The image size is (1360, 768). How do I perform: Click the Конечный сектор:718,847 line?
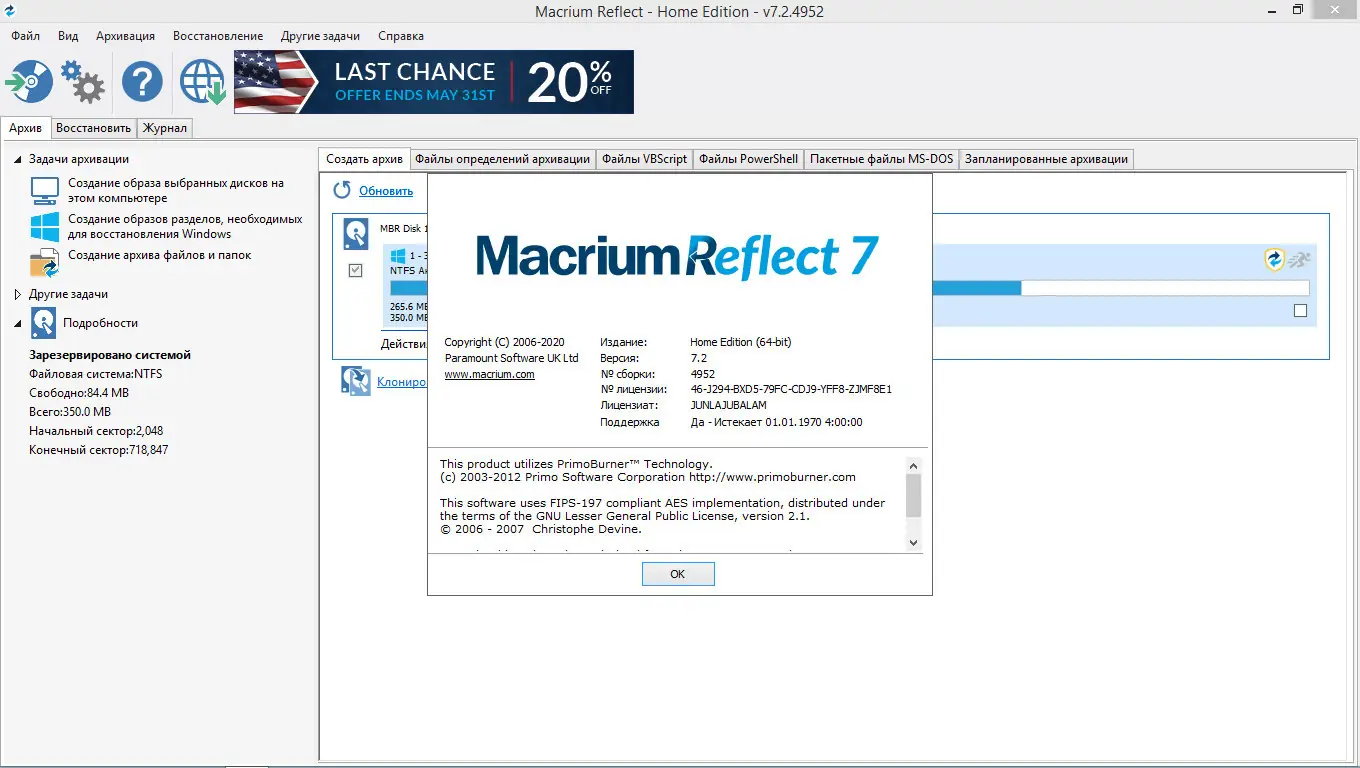(x=98, y=450)
